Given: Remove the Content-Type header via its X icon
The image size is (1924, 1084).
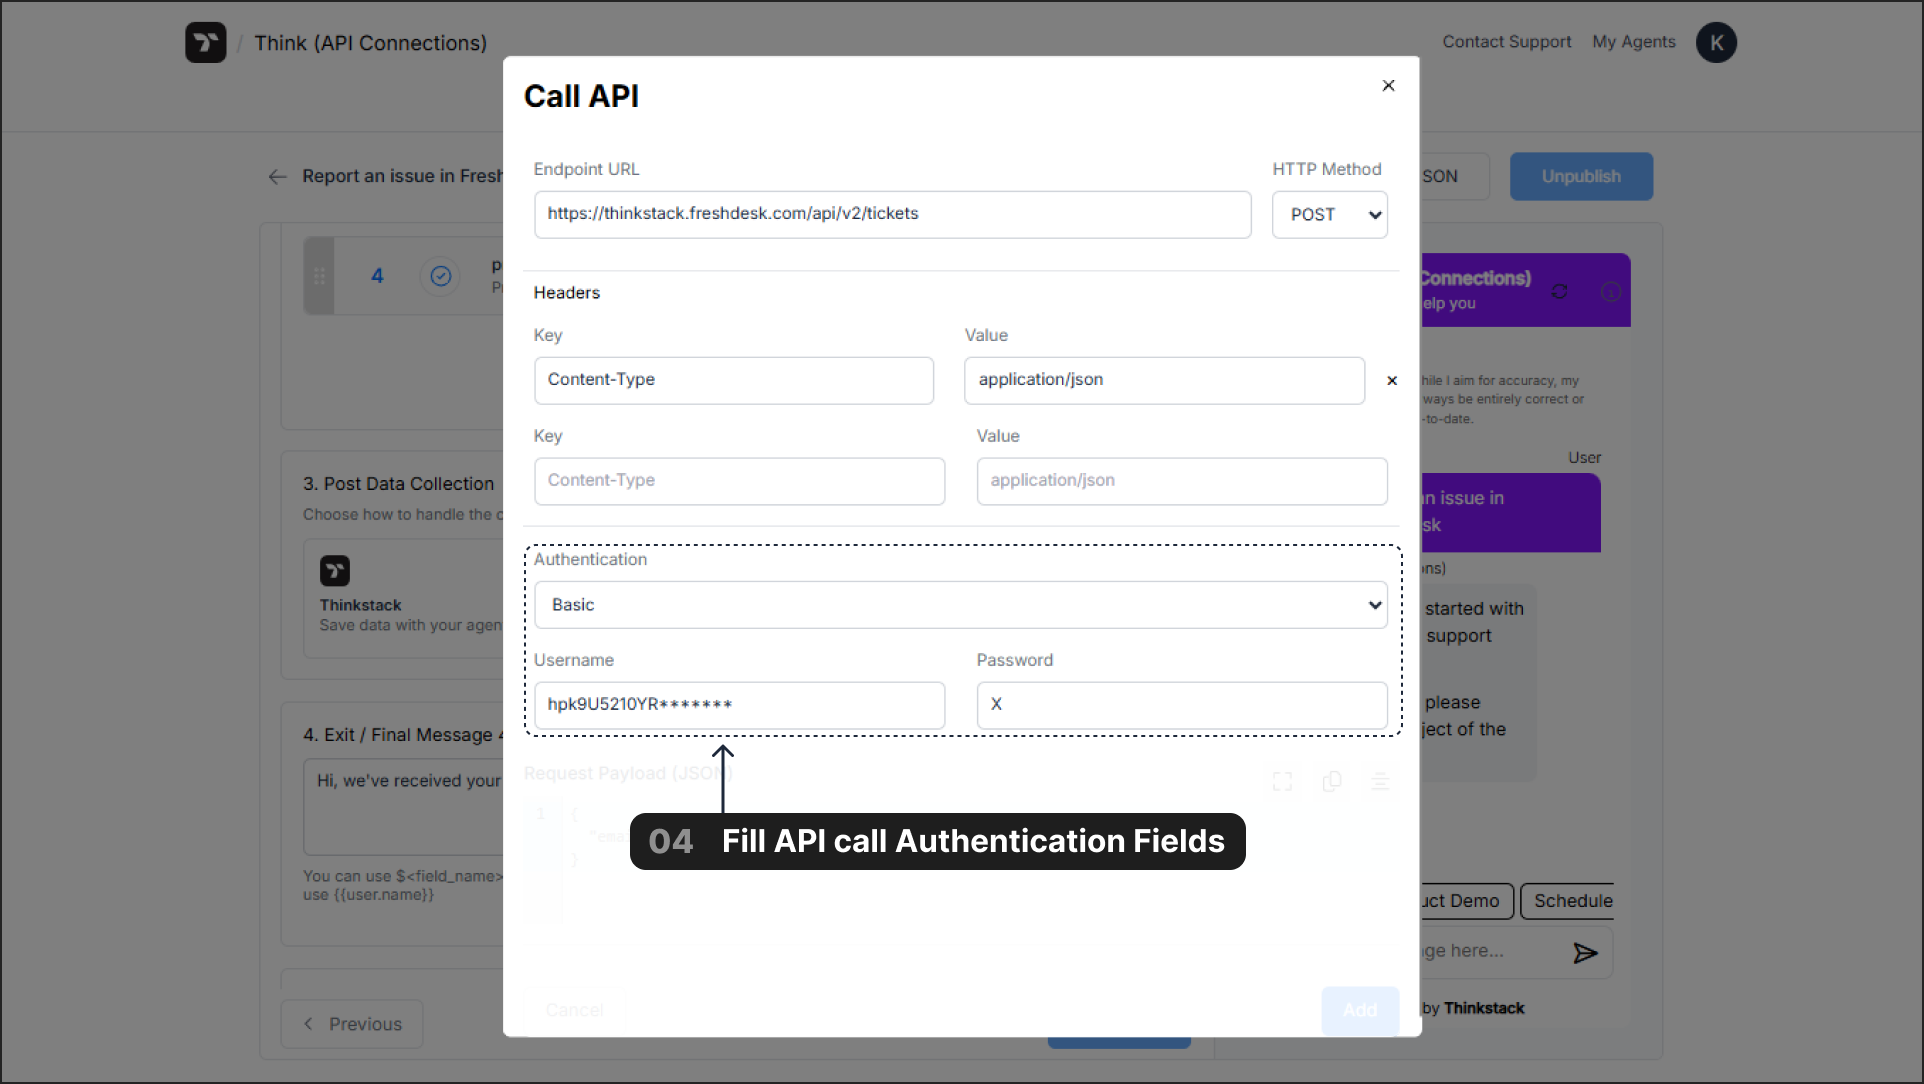Looking at the screenshot, I should (1391, 380).
